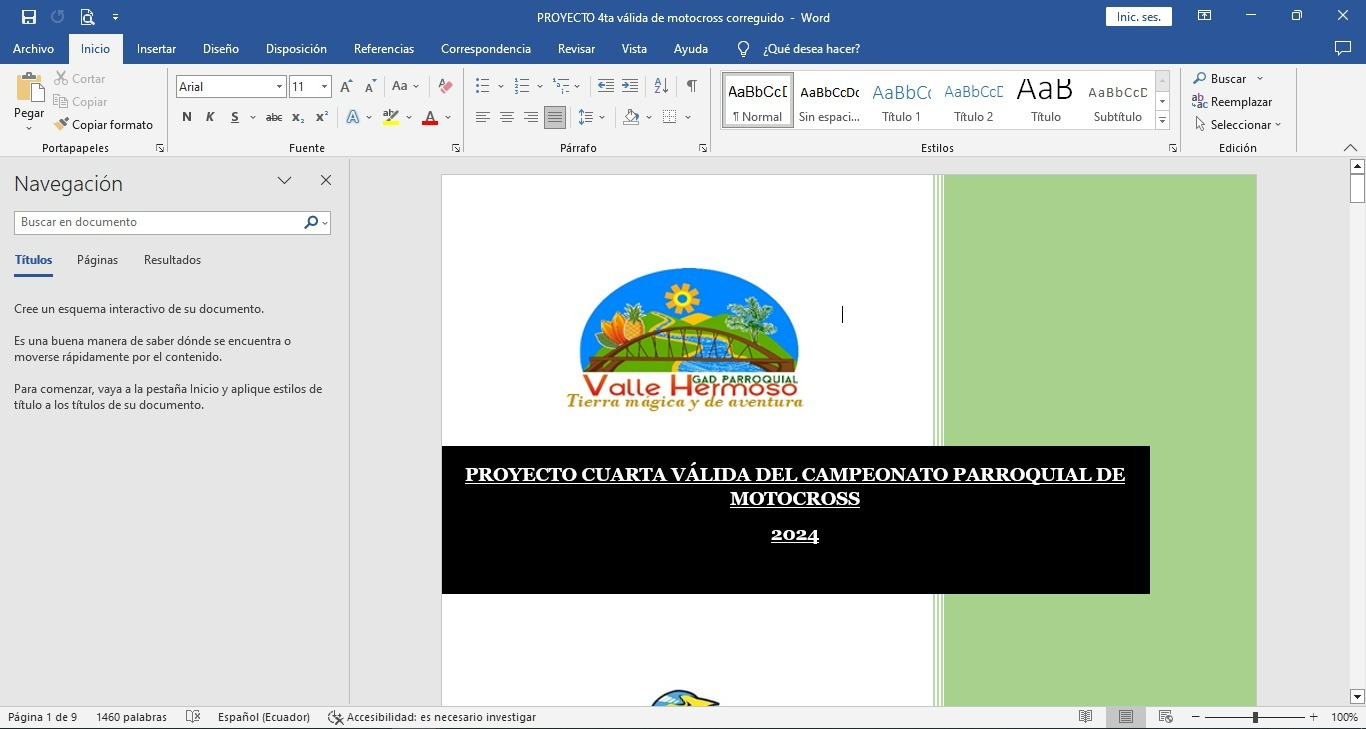Open the Comments pane icon

point(1343,48)
